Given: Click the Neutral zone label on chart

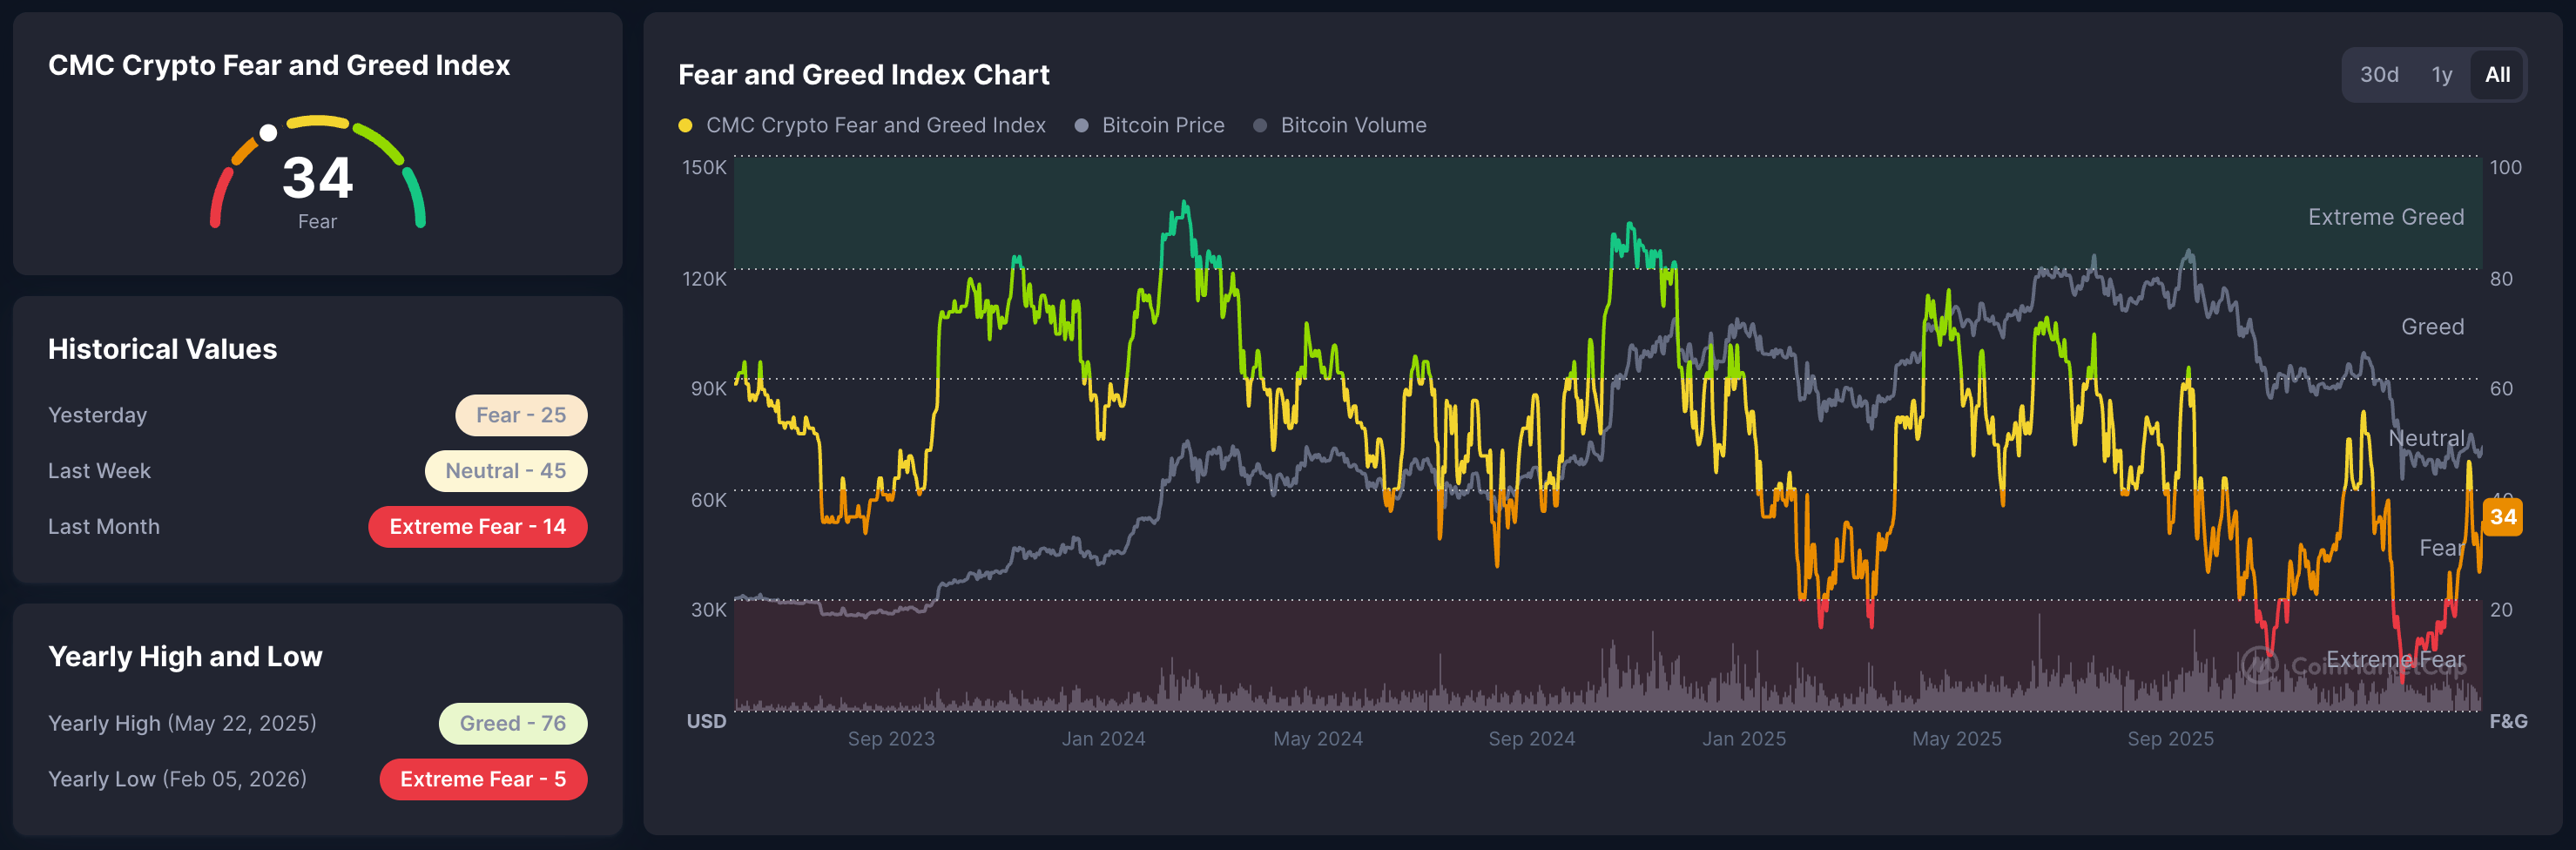Looking at the screenshot, I should point(2427,438).
